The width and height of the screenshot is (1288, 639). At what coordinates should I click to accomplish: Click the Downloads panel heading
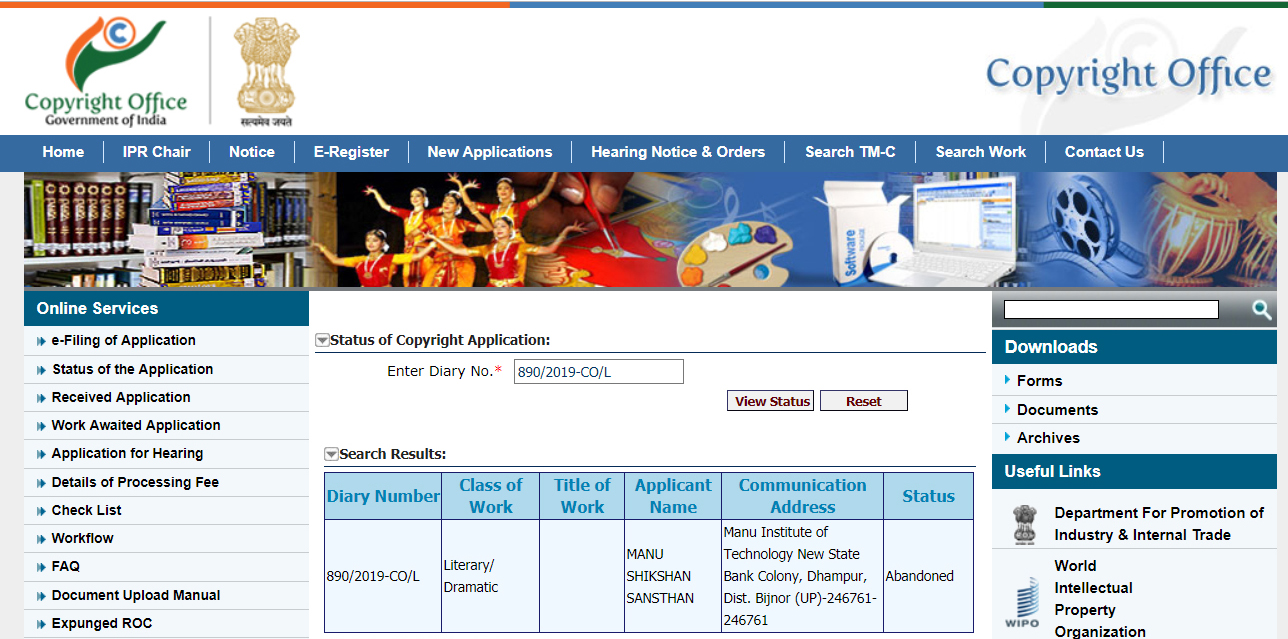[1134, 347]
